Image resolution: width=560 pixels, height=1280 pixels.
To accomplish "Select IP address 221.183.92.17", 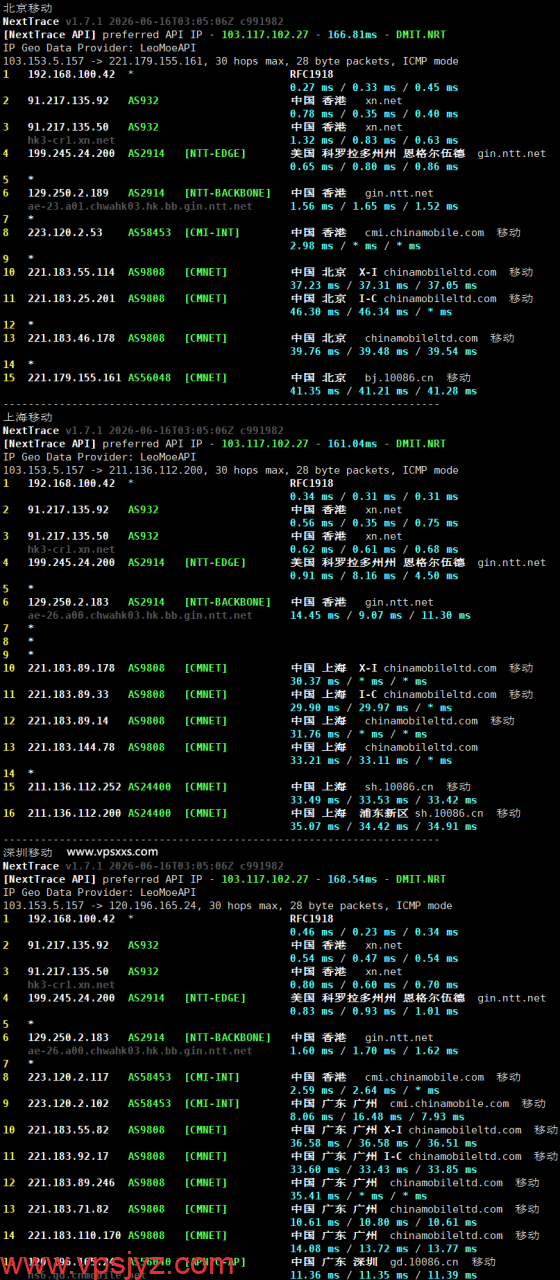I will (68, 1156).
